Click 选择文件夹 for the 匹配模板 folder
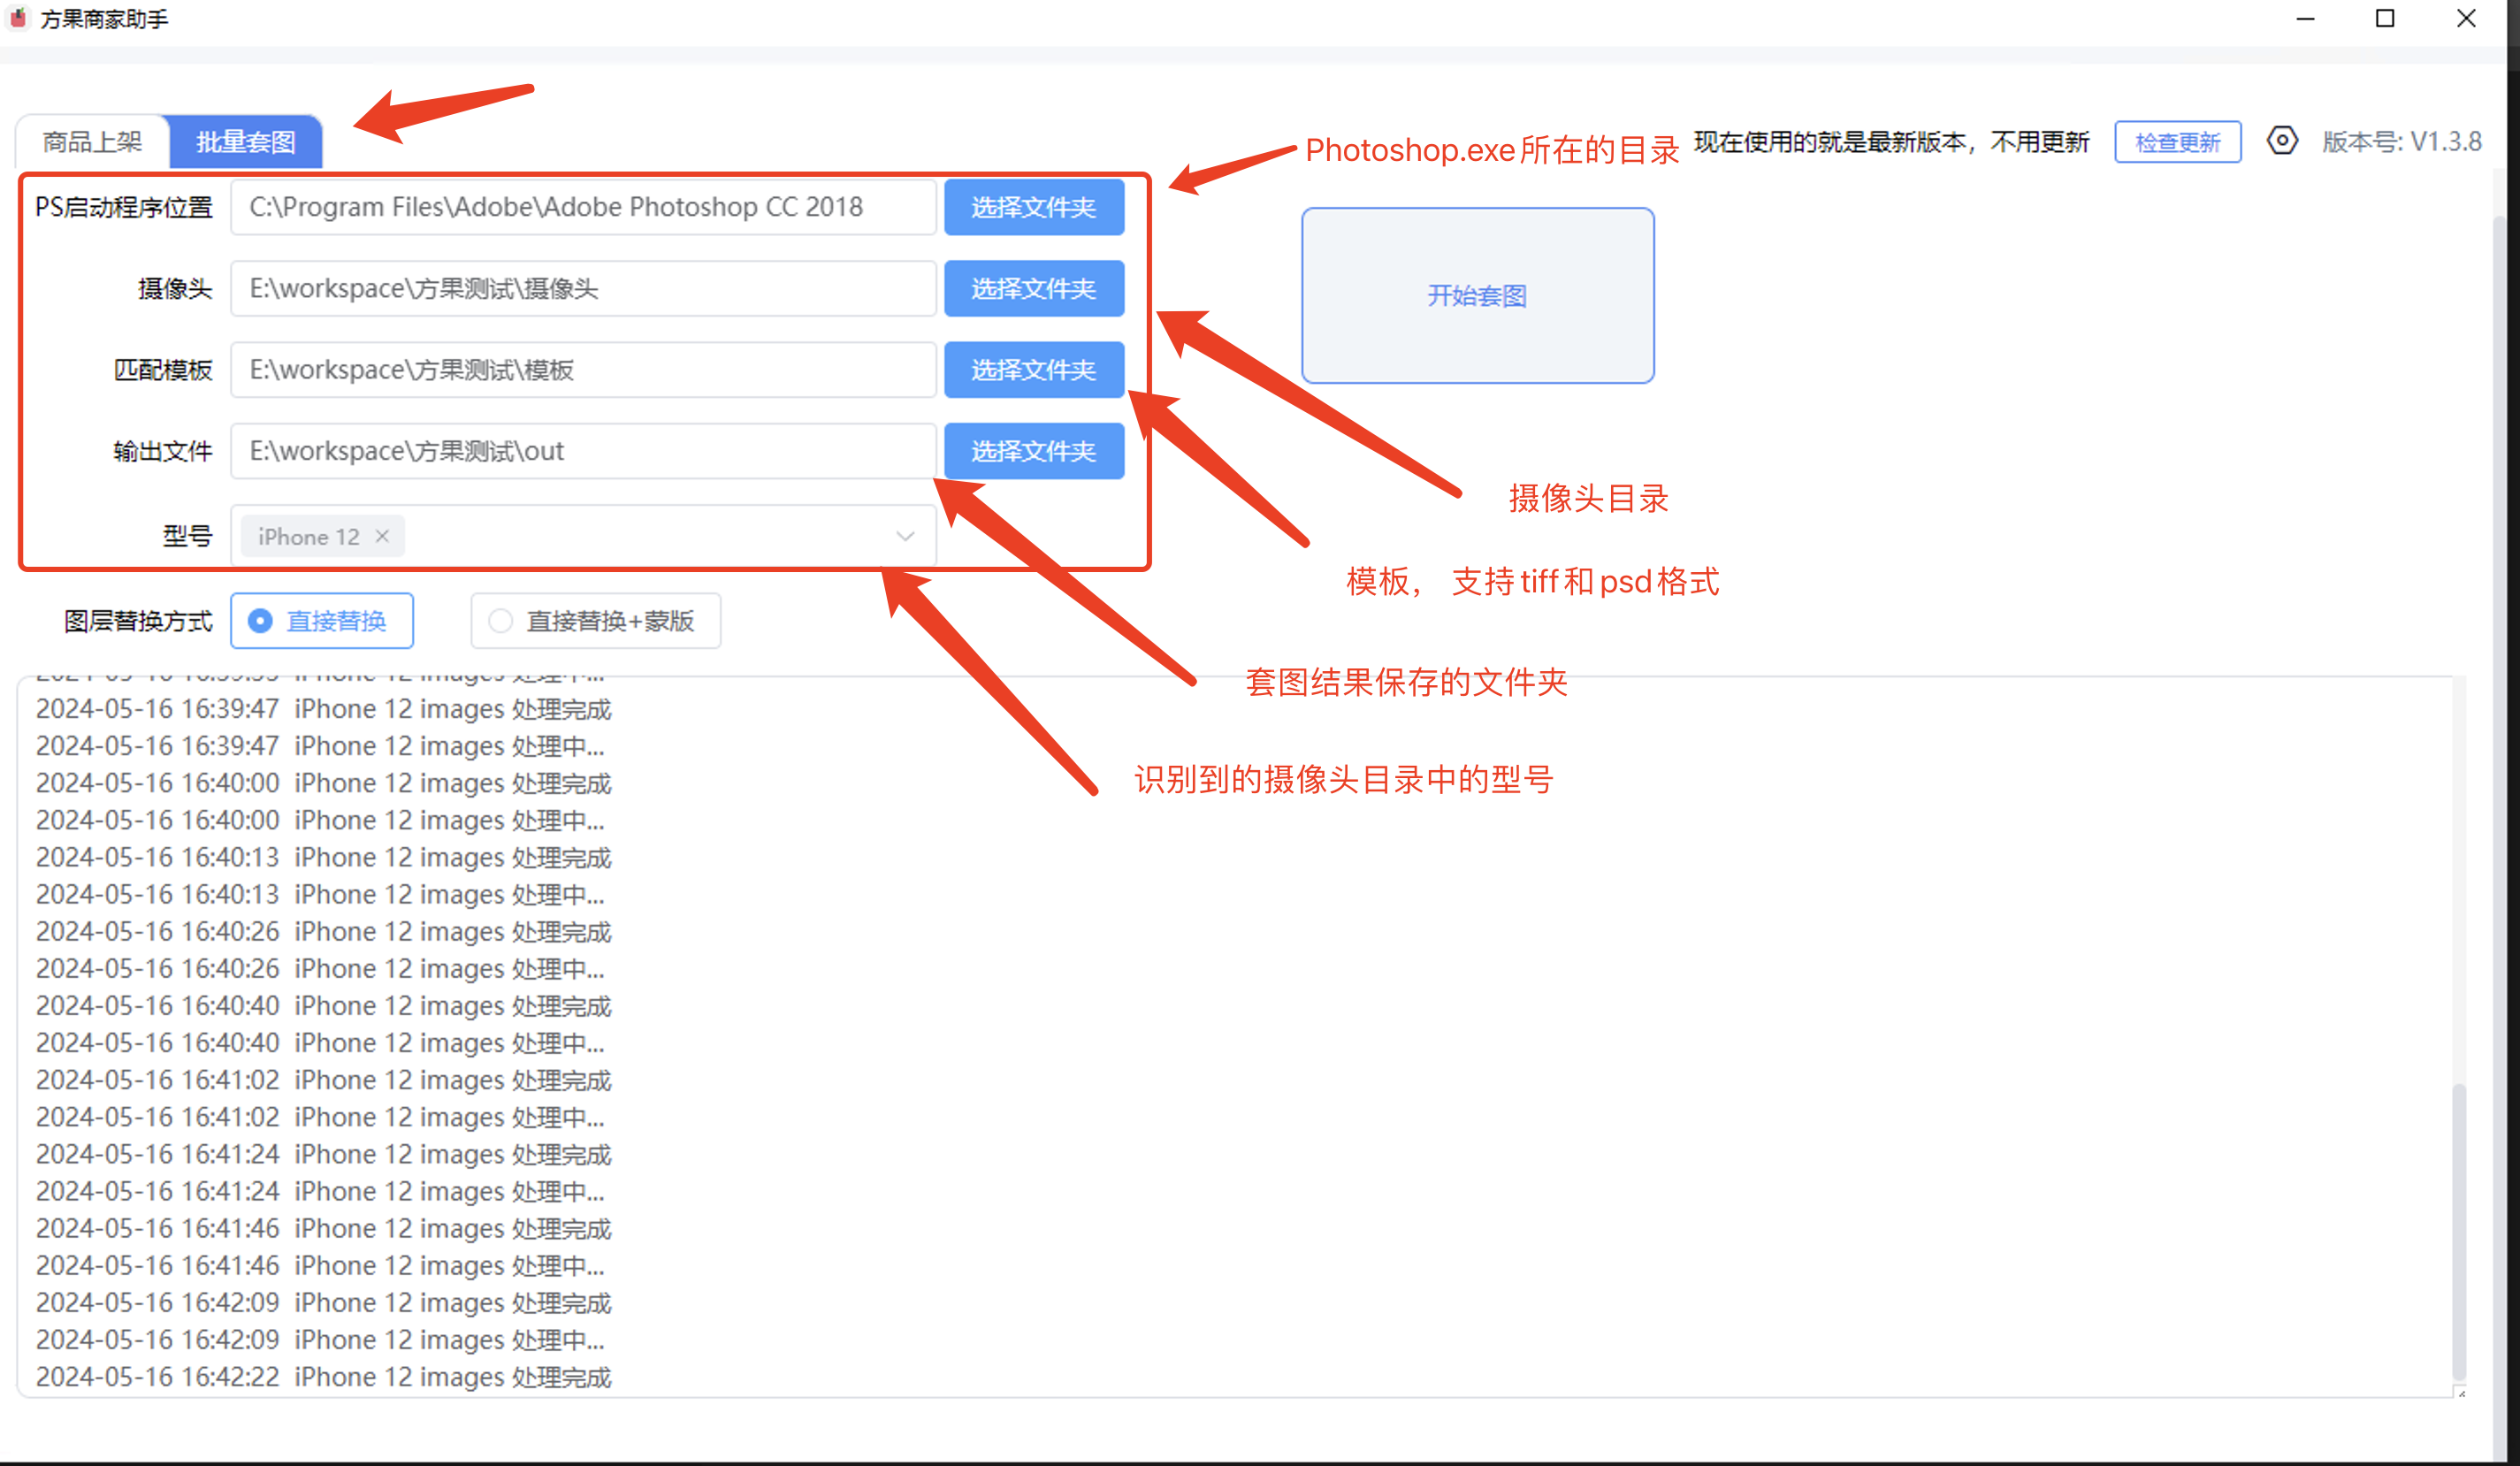 (x=1033, y=370)
